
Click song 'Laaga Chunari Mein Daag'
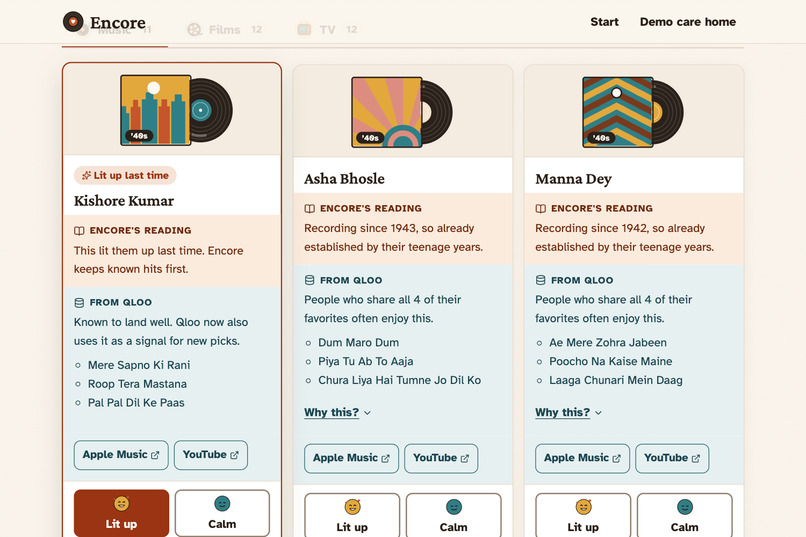[x=616, y=380]
